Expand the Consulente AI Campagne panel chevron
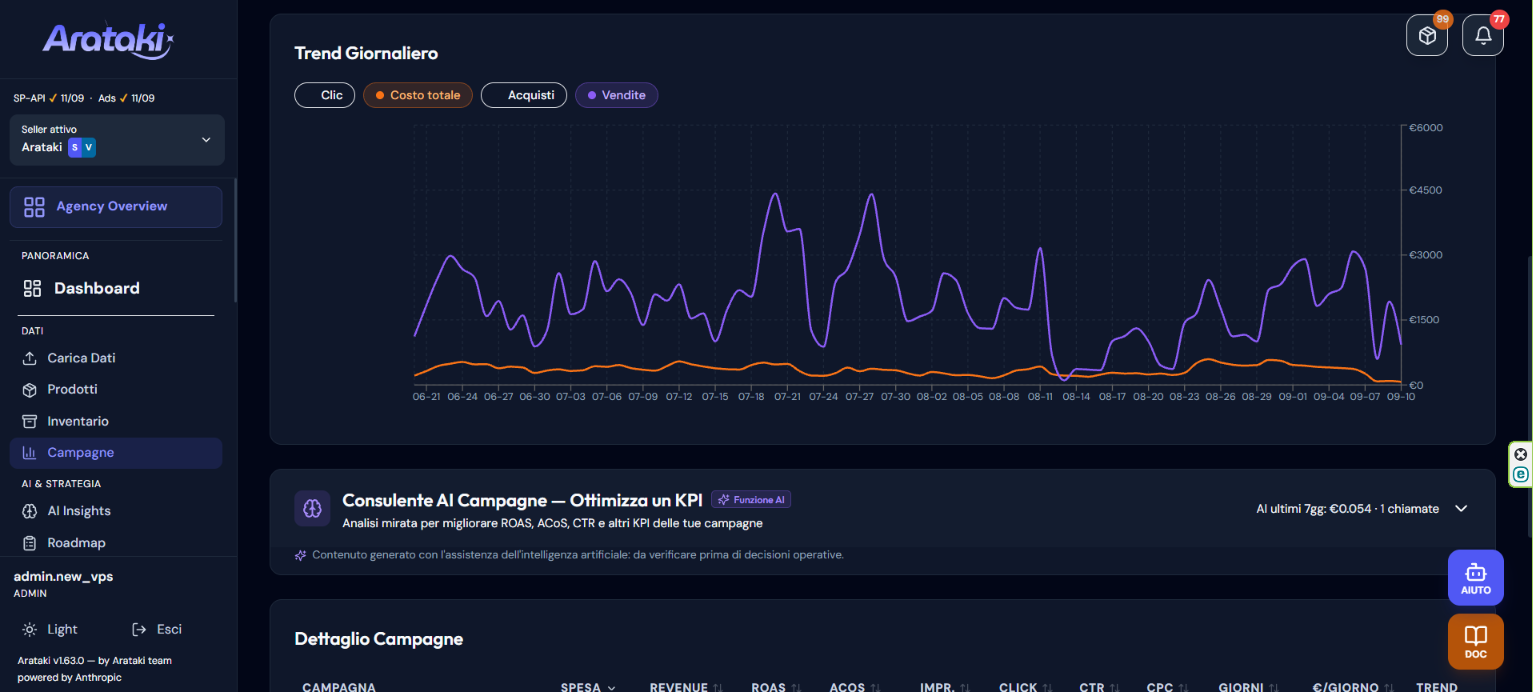 pos(1461,508)
